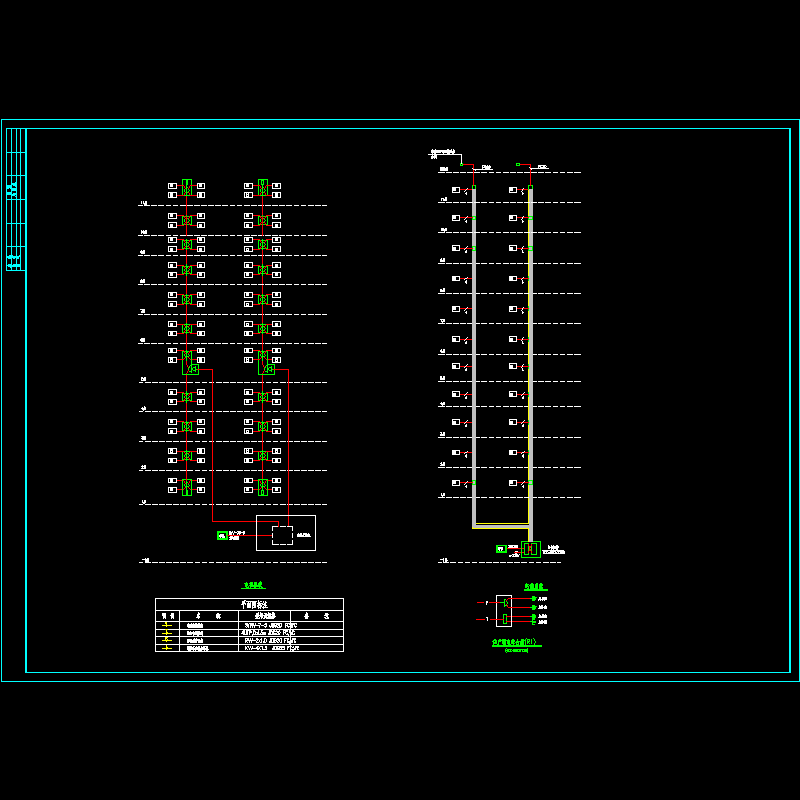800x800 pixels.
Task: Select the last symbol row in legend table
Action: coord(249,648)
